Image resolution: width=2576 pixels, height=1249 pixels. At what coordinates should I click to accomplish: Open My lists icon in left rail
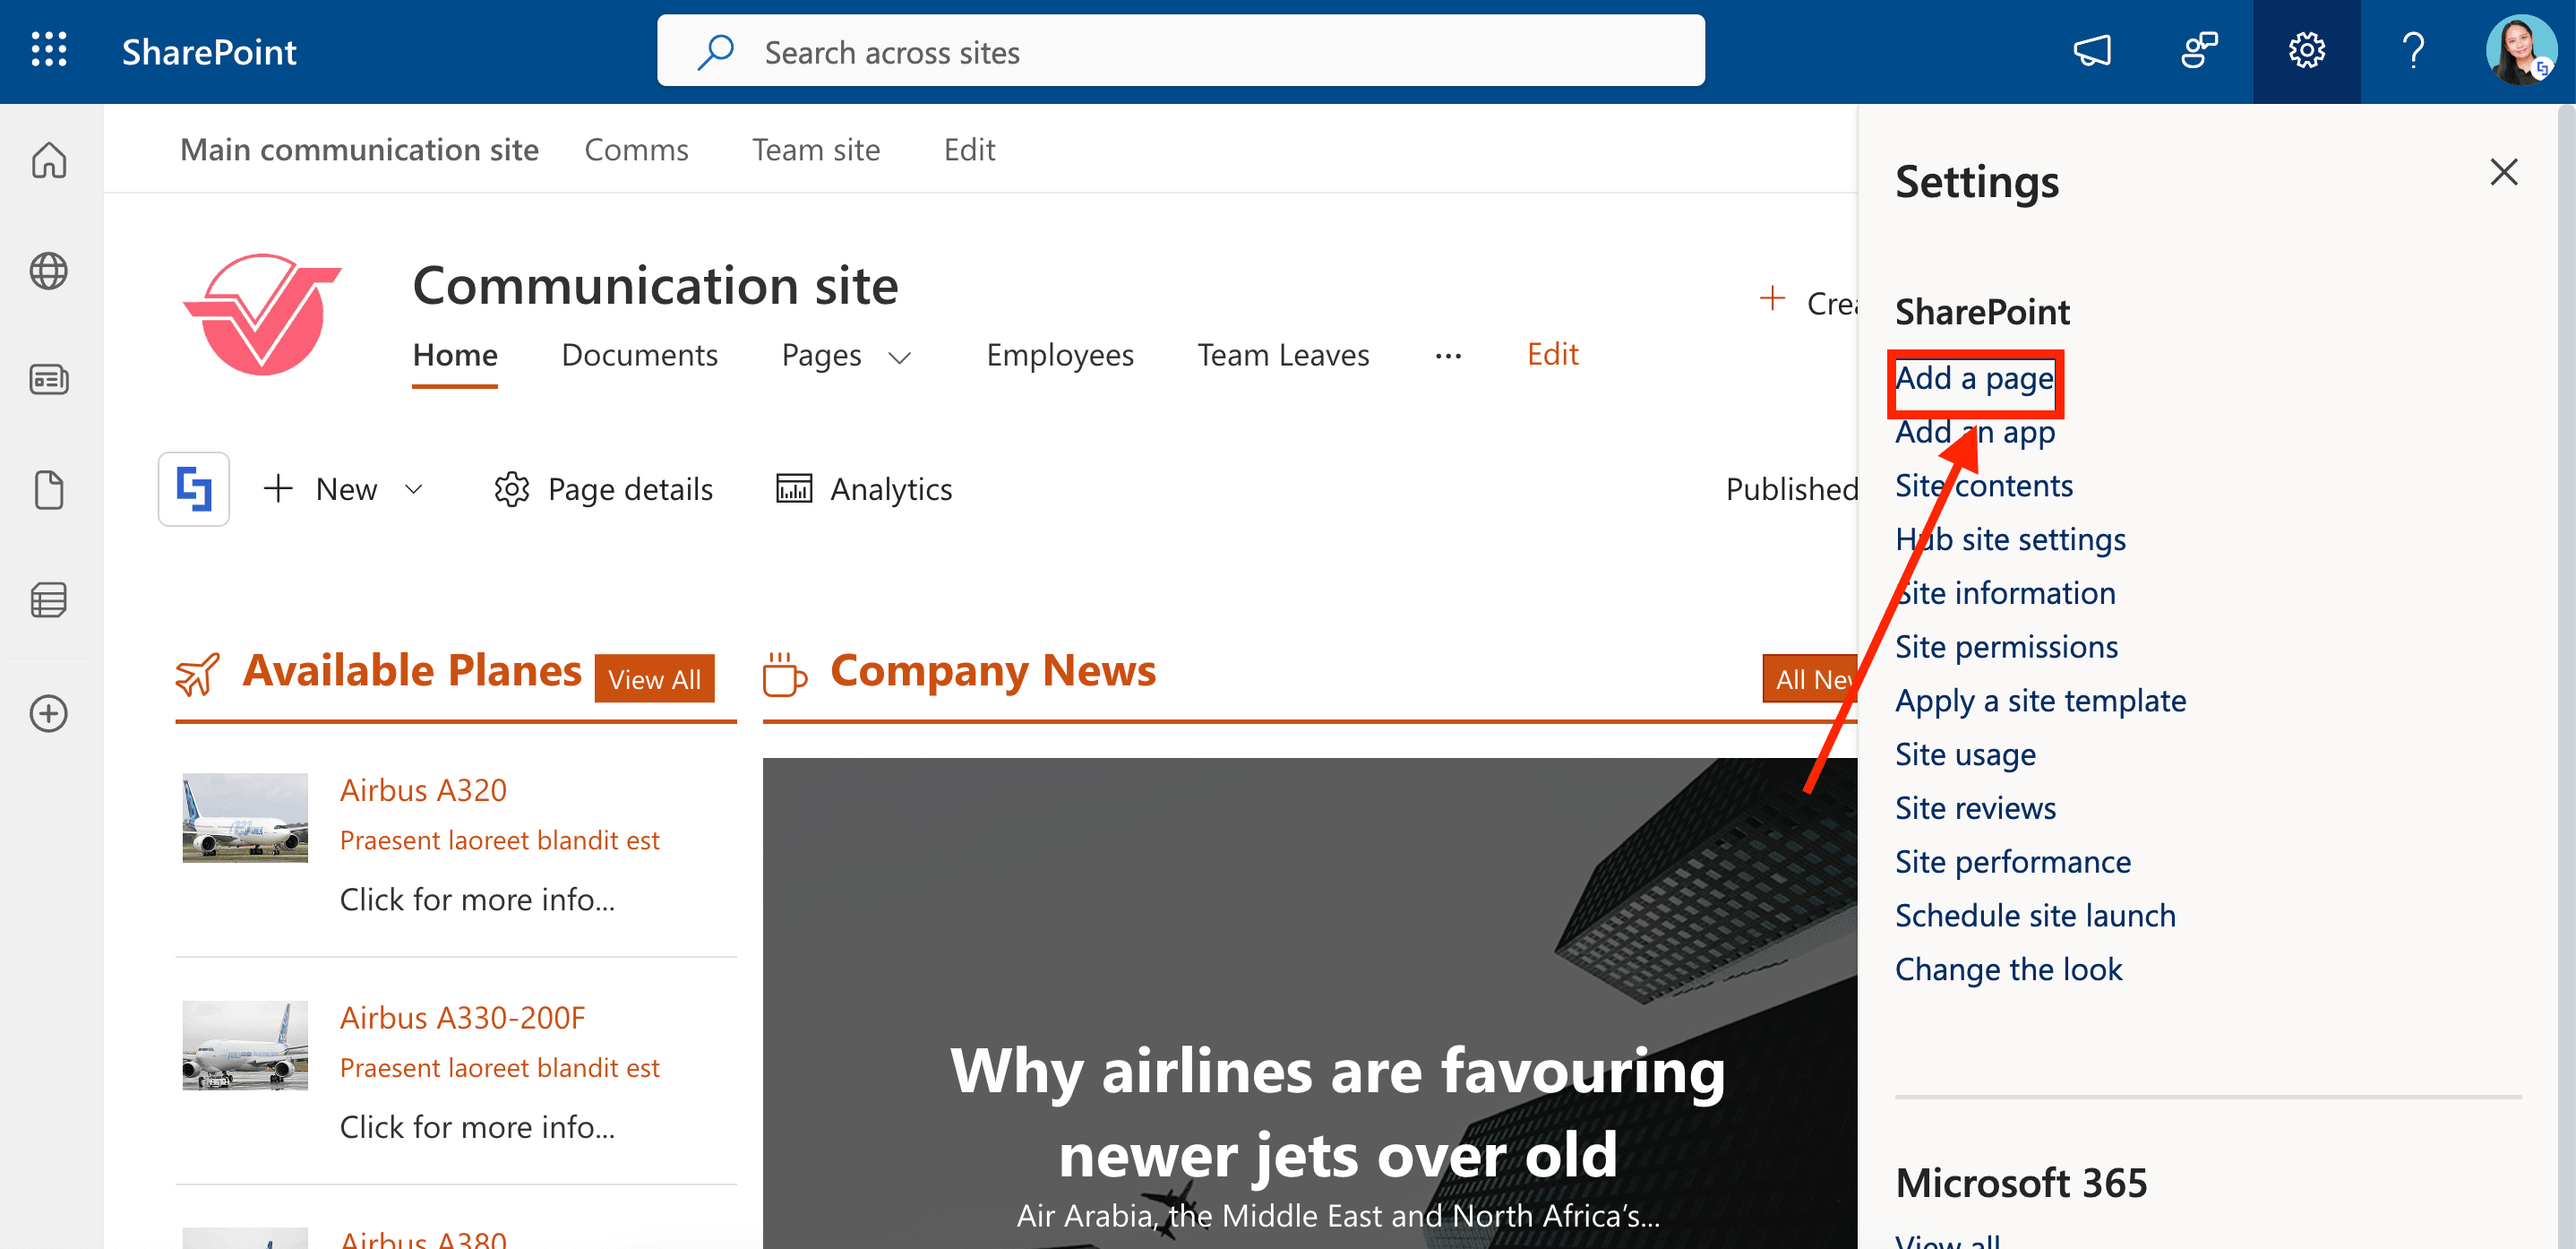(x=49, y=600)
